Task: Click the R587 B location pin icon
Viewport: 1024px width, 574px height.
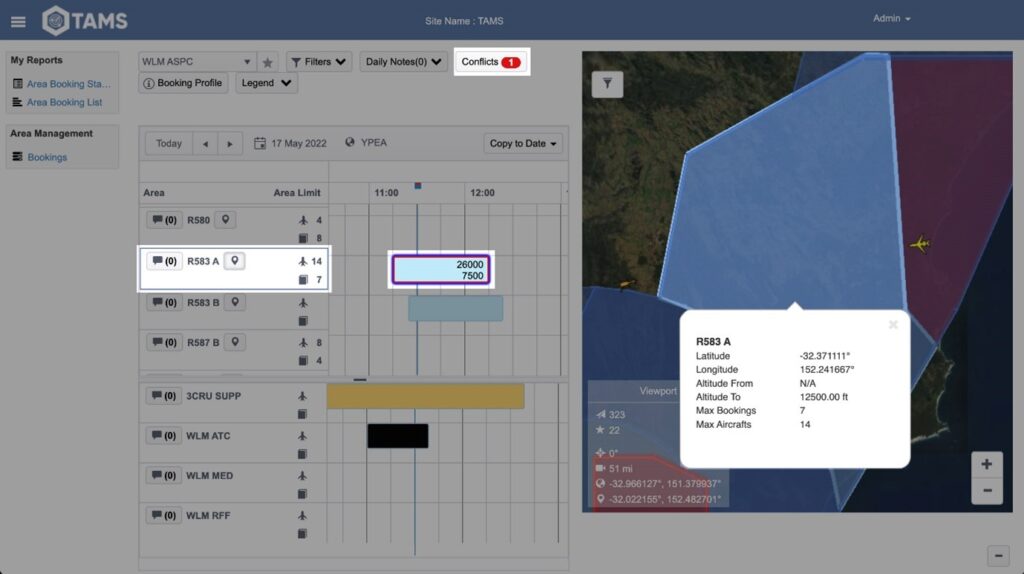Action: coord(235,342)
